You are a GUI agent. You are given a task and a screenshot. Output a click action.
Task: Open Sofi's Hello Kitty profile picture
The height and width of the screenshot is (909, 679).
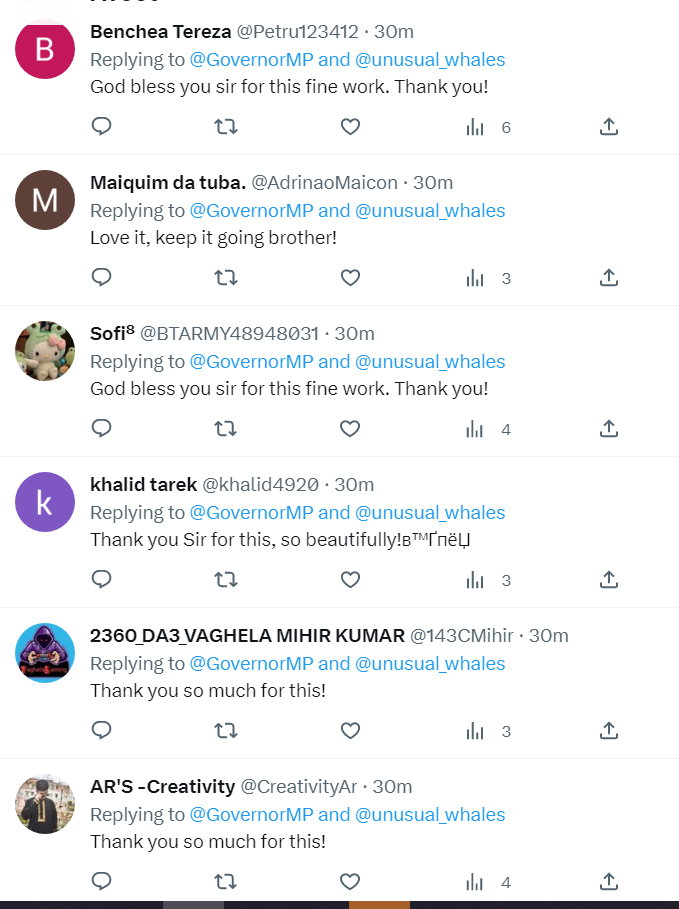(x=45, y=351)
